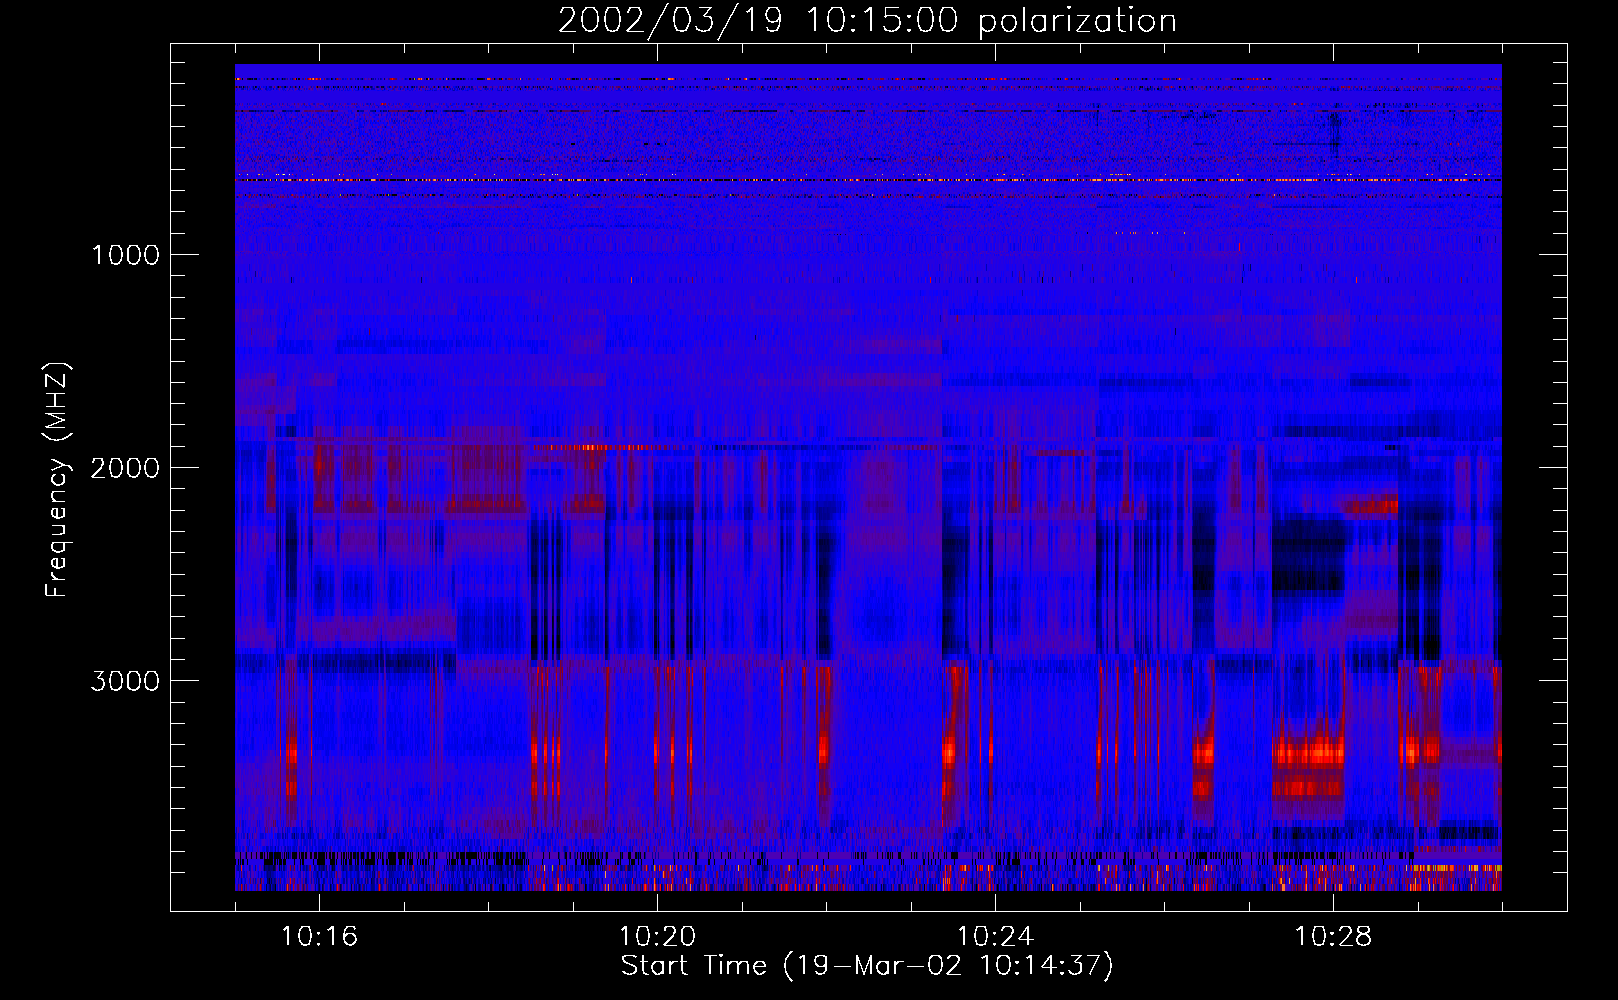Click the 10:28 time axis label
The height and width of the screenshot is (1000, 1618).
[1333, 937]
